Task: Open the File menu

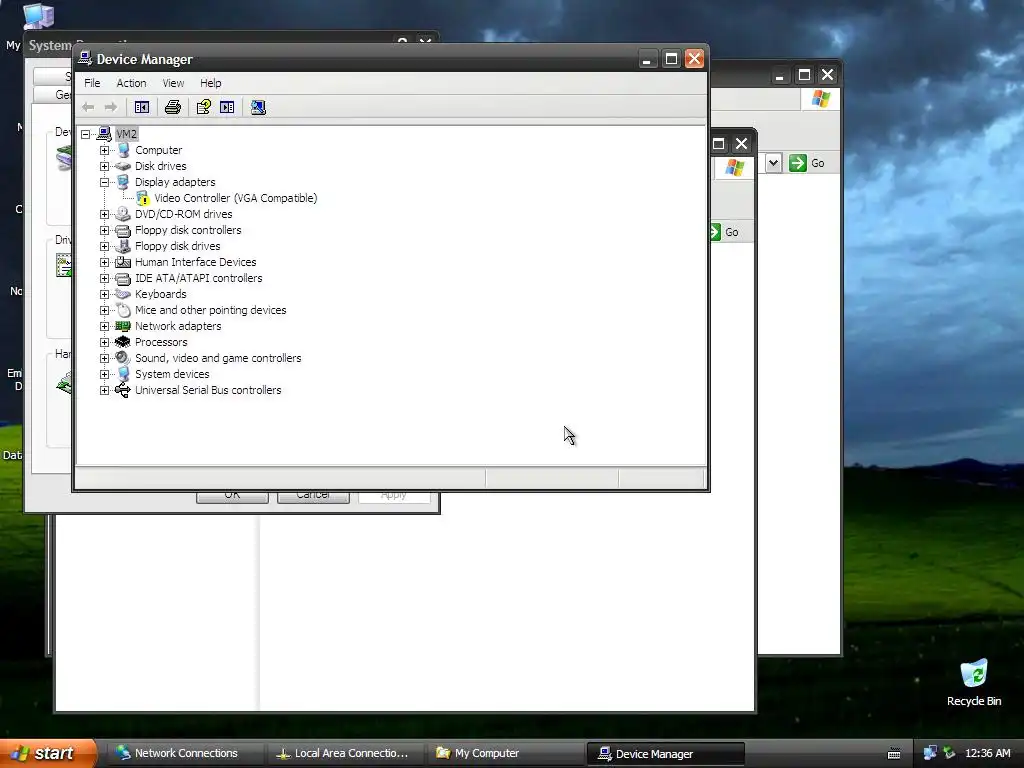Action: pyautogui.click(x=92, y=83)
